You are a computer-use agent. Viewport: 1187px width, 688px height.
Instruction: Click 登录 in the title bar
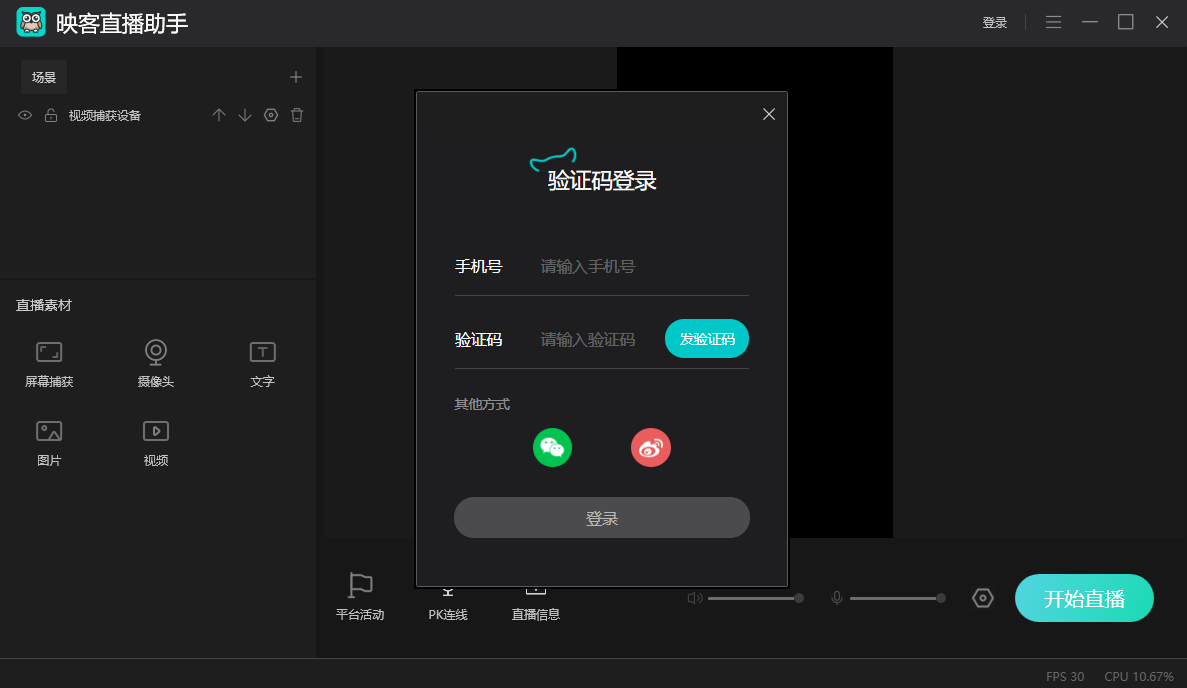[x=994, y=23]
